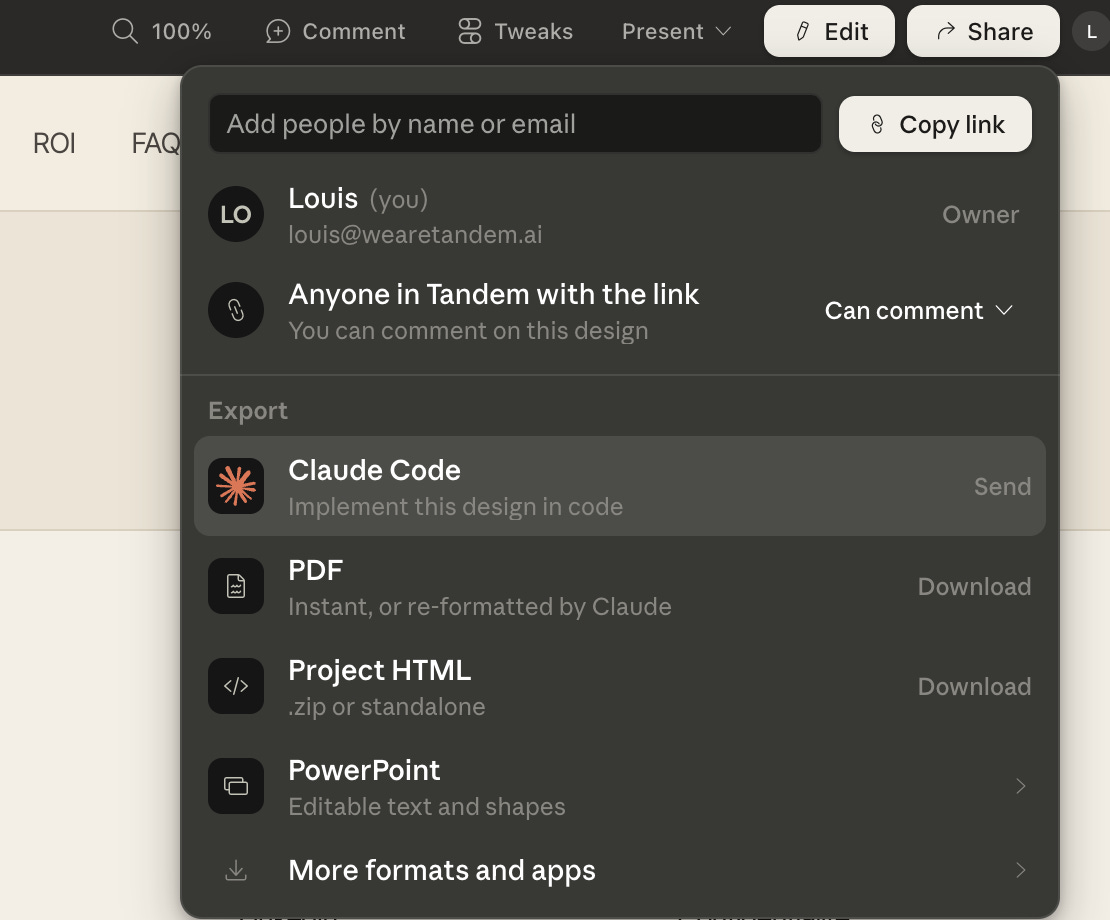Click the pencil icon in Edit
Screen dimensions: 1110x920
tap(802, 32)
